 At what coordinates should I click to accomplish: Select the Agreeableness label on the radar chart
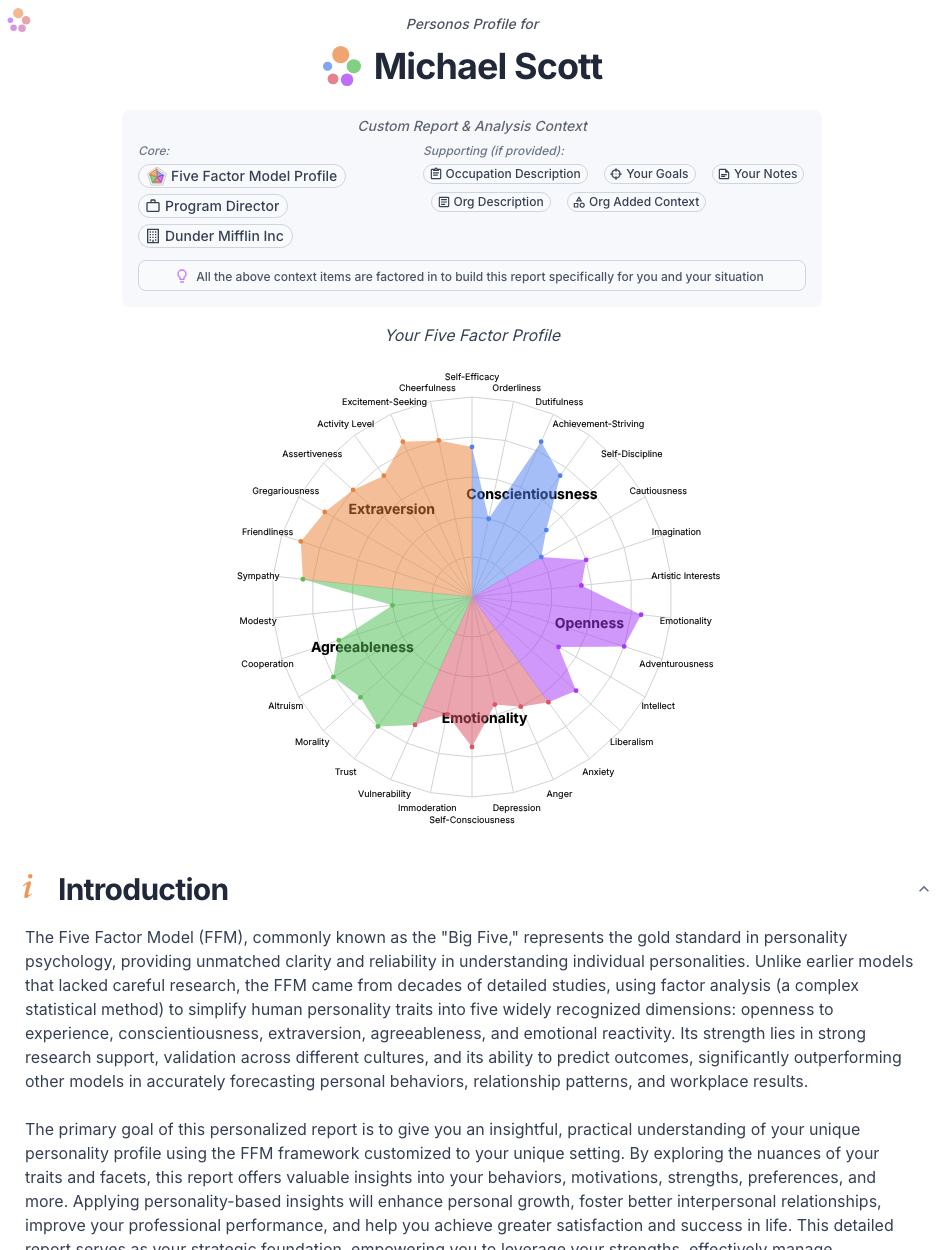tap(362, 647)
